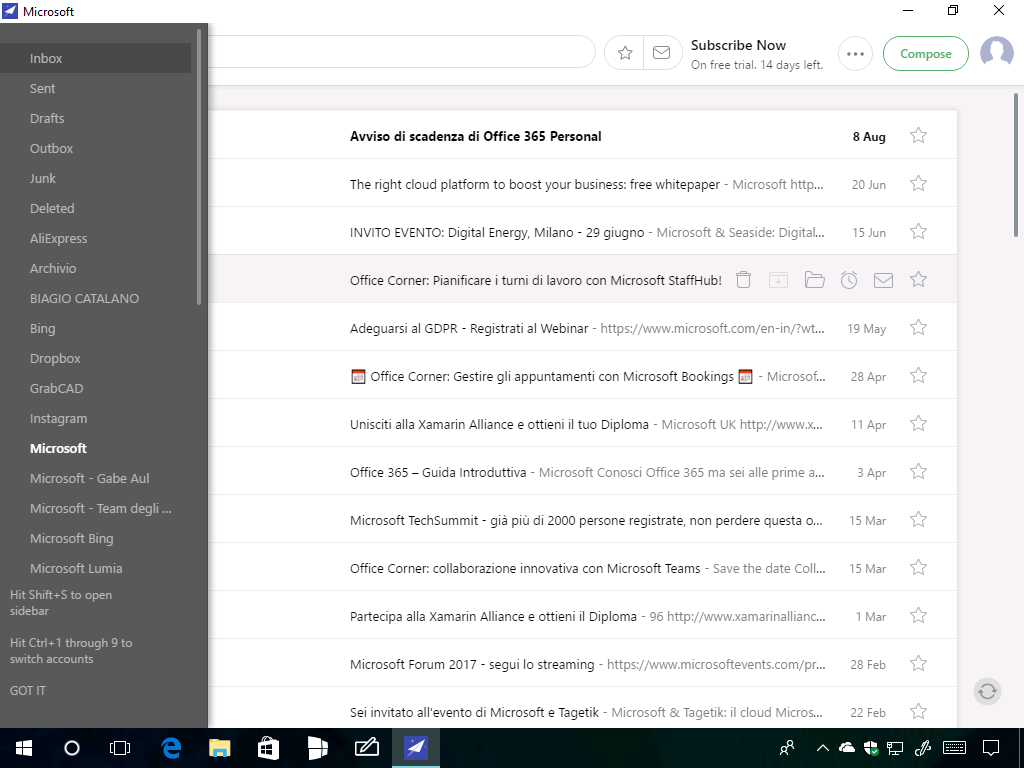Image resolution: width=1024 pixels, height=768 pixels.
Task: Star the right cloud platform whitepaper email
Action: pos(919,184)
